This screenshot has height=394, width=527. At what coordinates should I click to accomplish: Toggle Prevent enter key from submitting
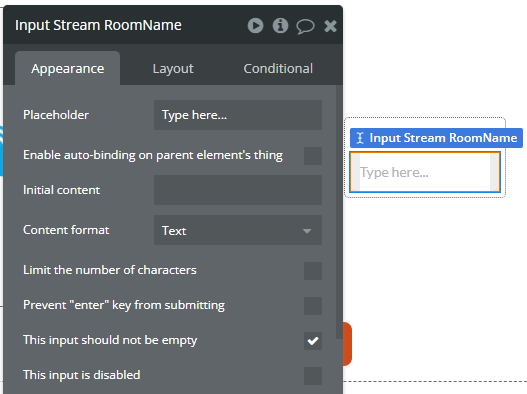click(x=313, y=306)
